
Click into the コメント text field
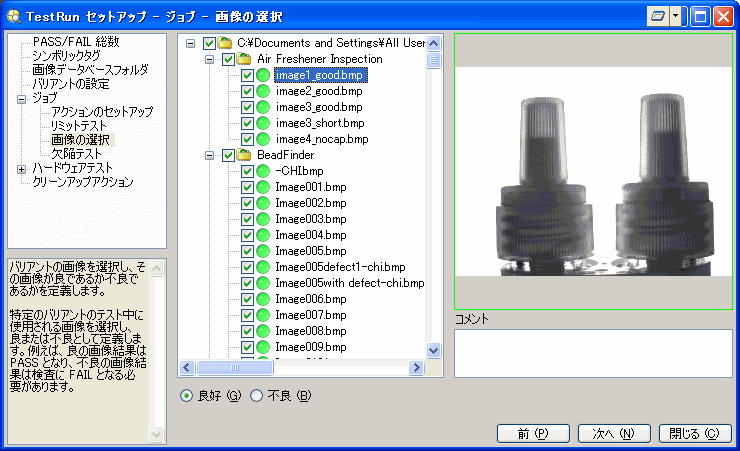pyautogui.click(x=593, y=353)
